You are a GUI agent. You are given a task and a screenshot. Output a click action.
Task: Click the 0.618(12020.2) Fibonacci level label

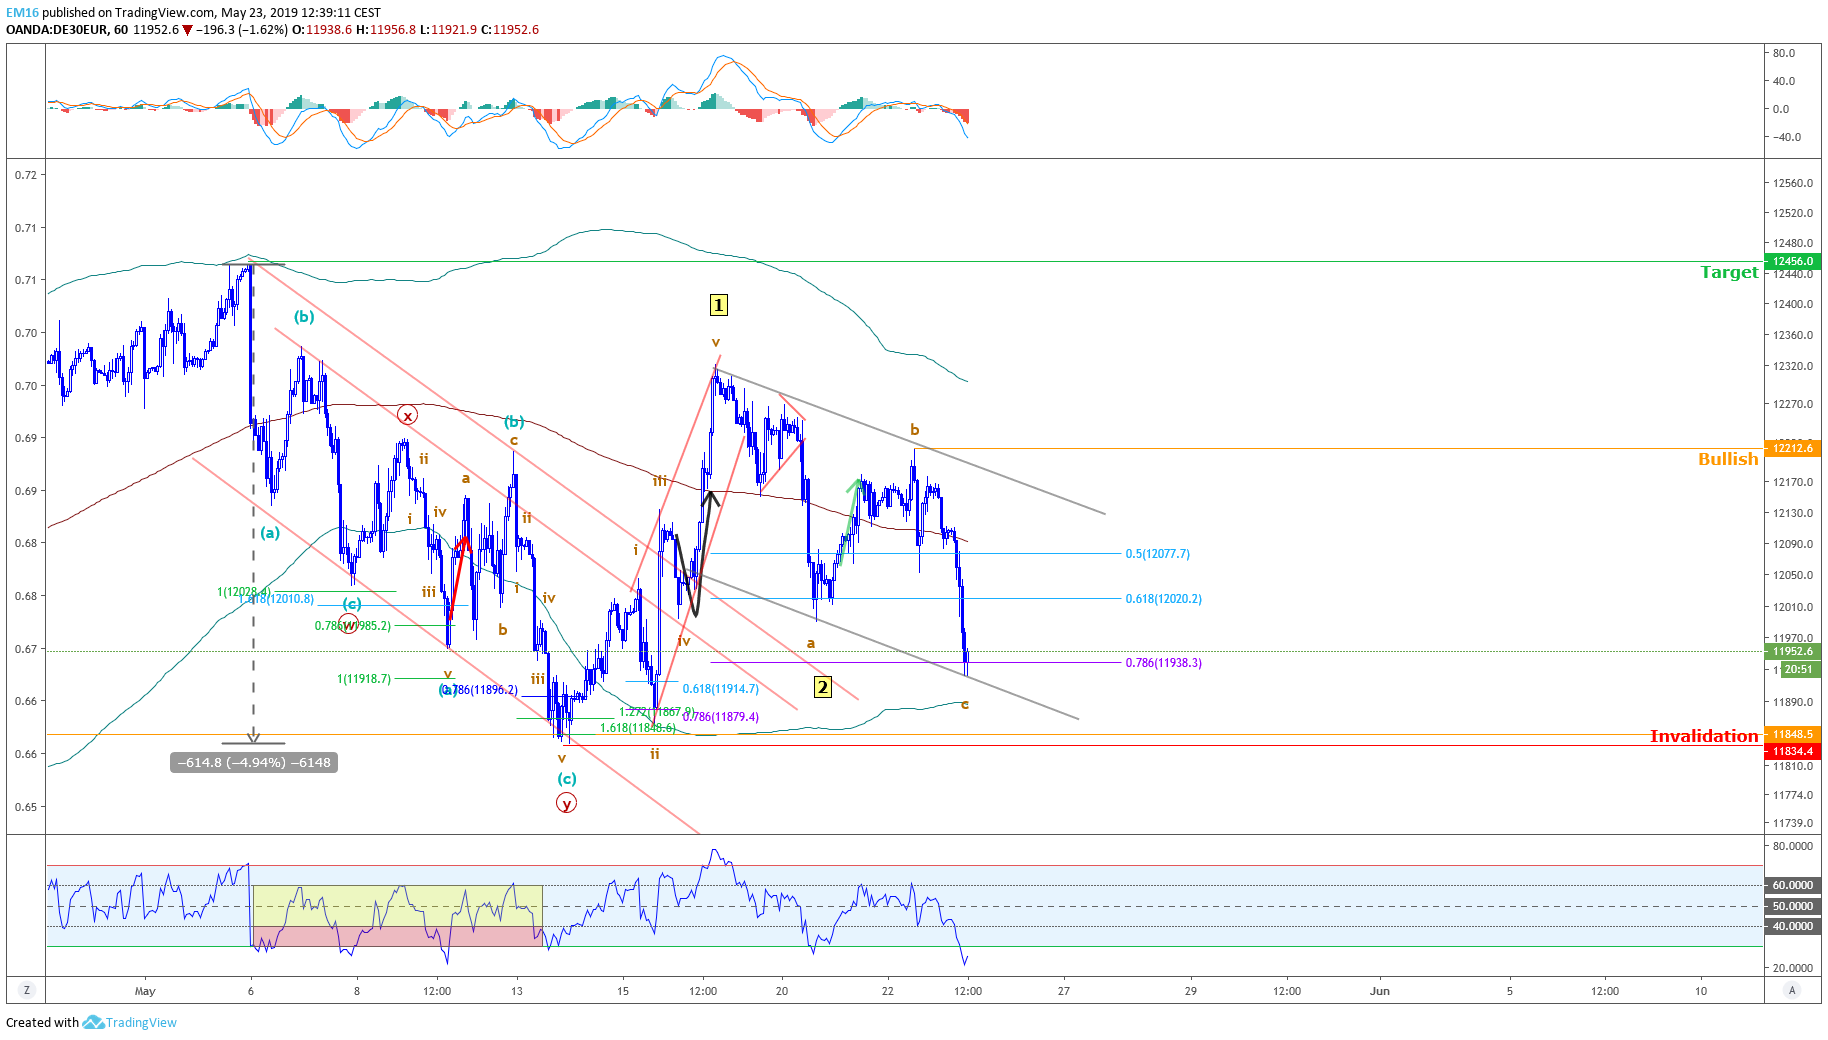click(x=1163, y=599)
